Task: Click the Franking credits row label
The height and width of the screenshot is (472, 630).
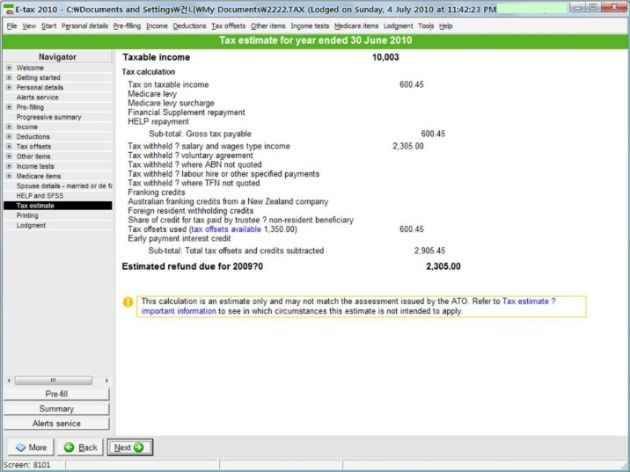Action: coord(156,192)
